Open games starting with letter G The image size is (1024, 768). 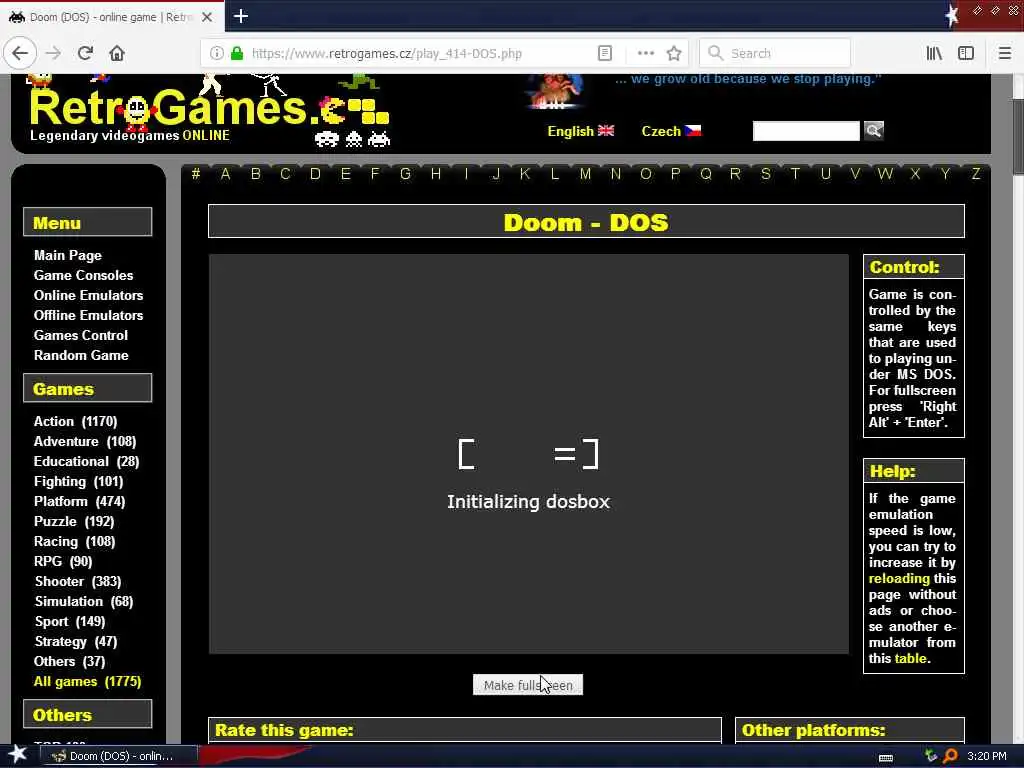[406, 174]
